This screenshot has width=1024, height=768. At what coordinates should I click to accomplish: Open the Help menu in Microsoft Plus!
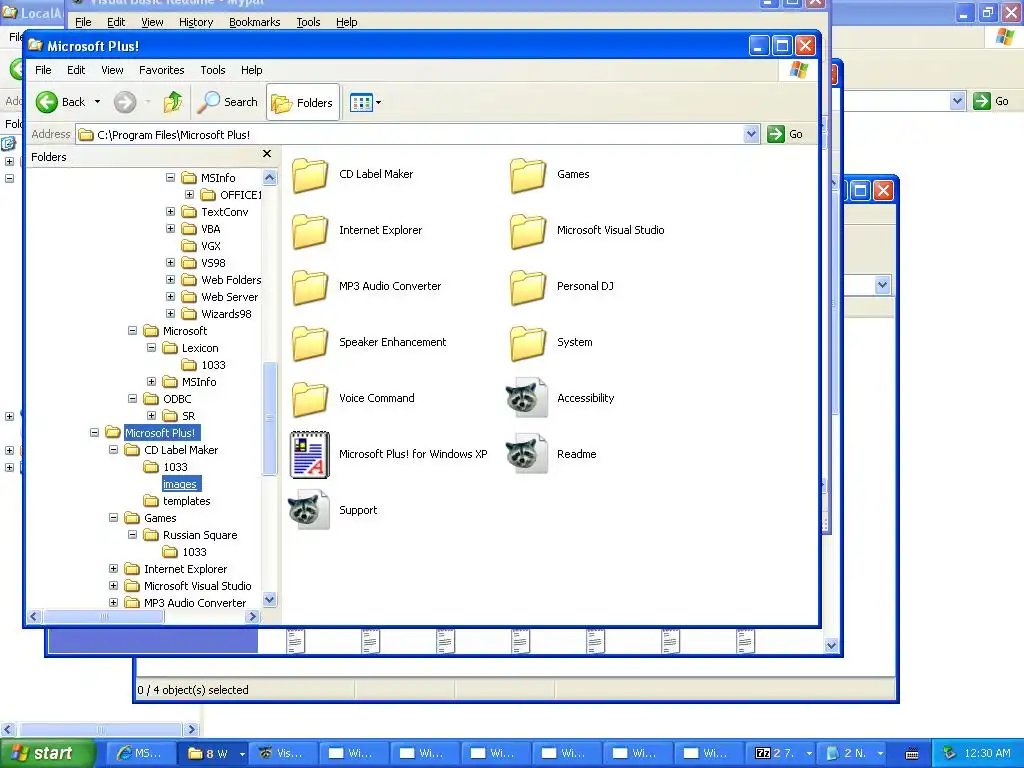click(251, 70)
